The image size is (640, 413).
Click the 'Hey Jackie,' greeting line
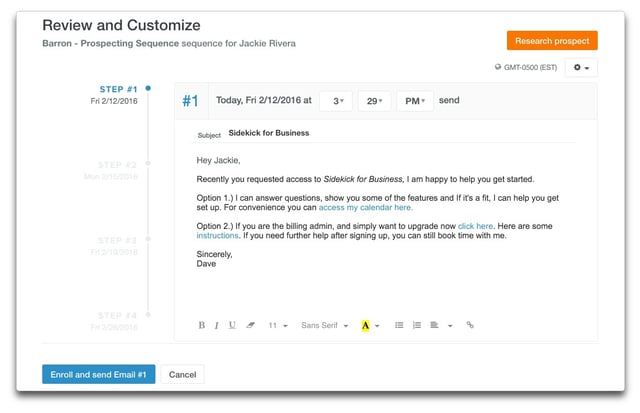coord(218,160)
